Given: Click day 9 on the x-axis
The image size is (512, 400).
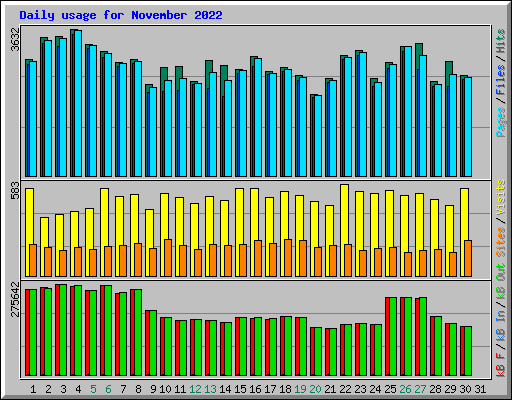Looking at the screenshot, I should tap(153, 389).
